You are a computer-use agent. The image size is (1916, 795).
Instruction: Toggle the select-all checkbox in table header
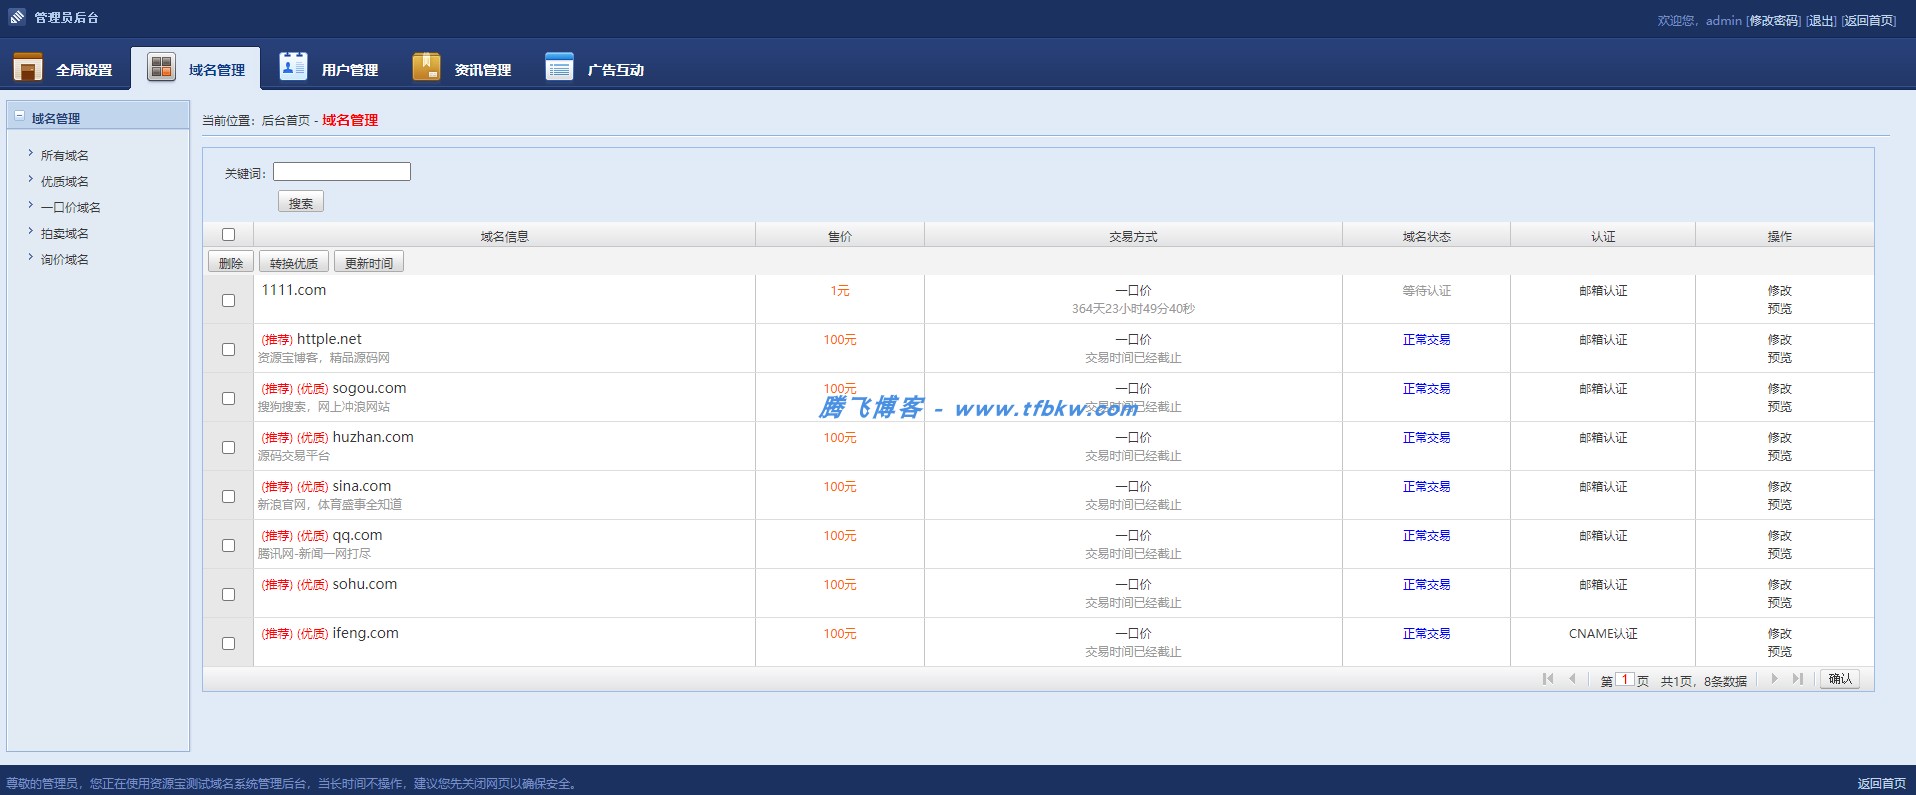[x=228, y=235]
